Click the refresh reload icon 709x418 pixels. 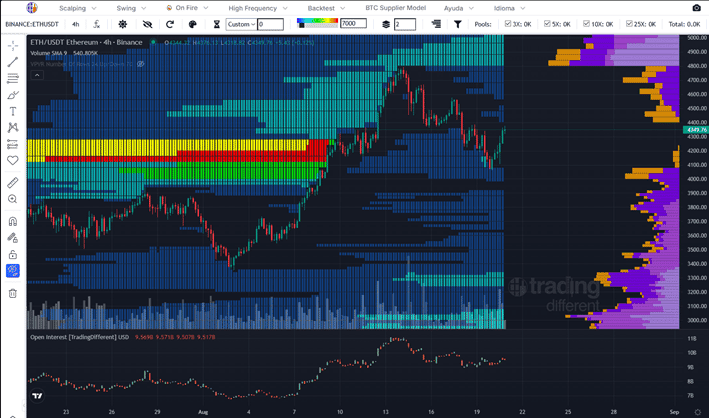click(x=170, y=24)
